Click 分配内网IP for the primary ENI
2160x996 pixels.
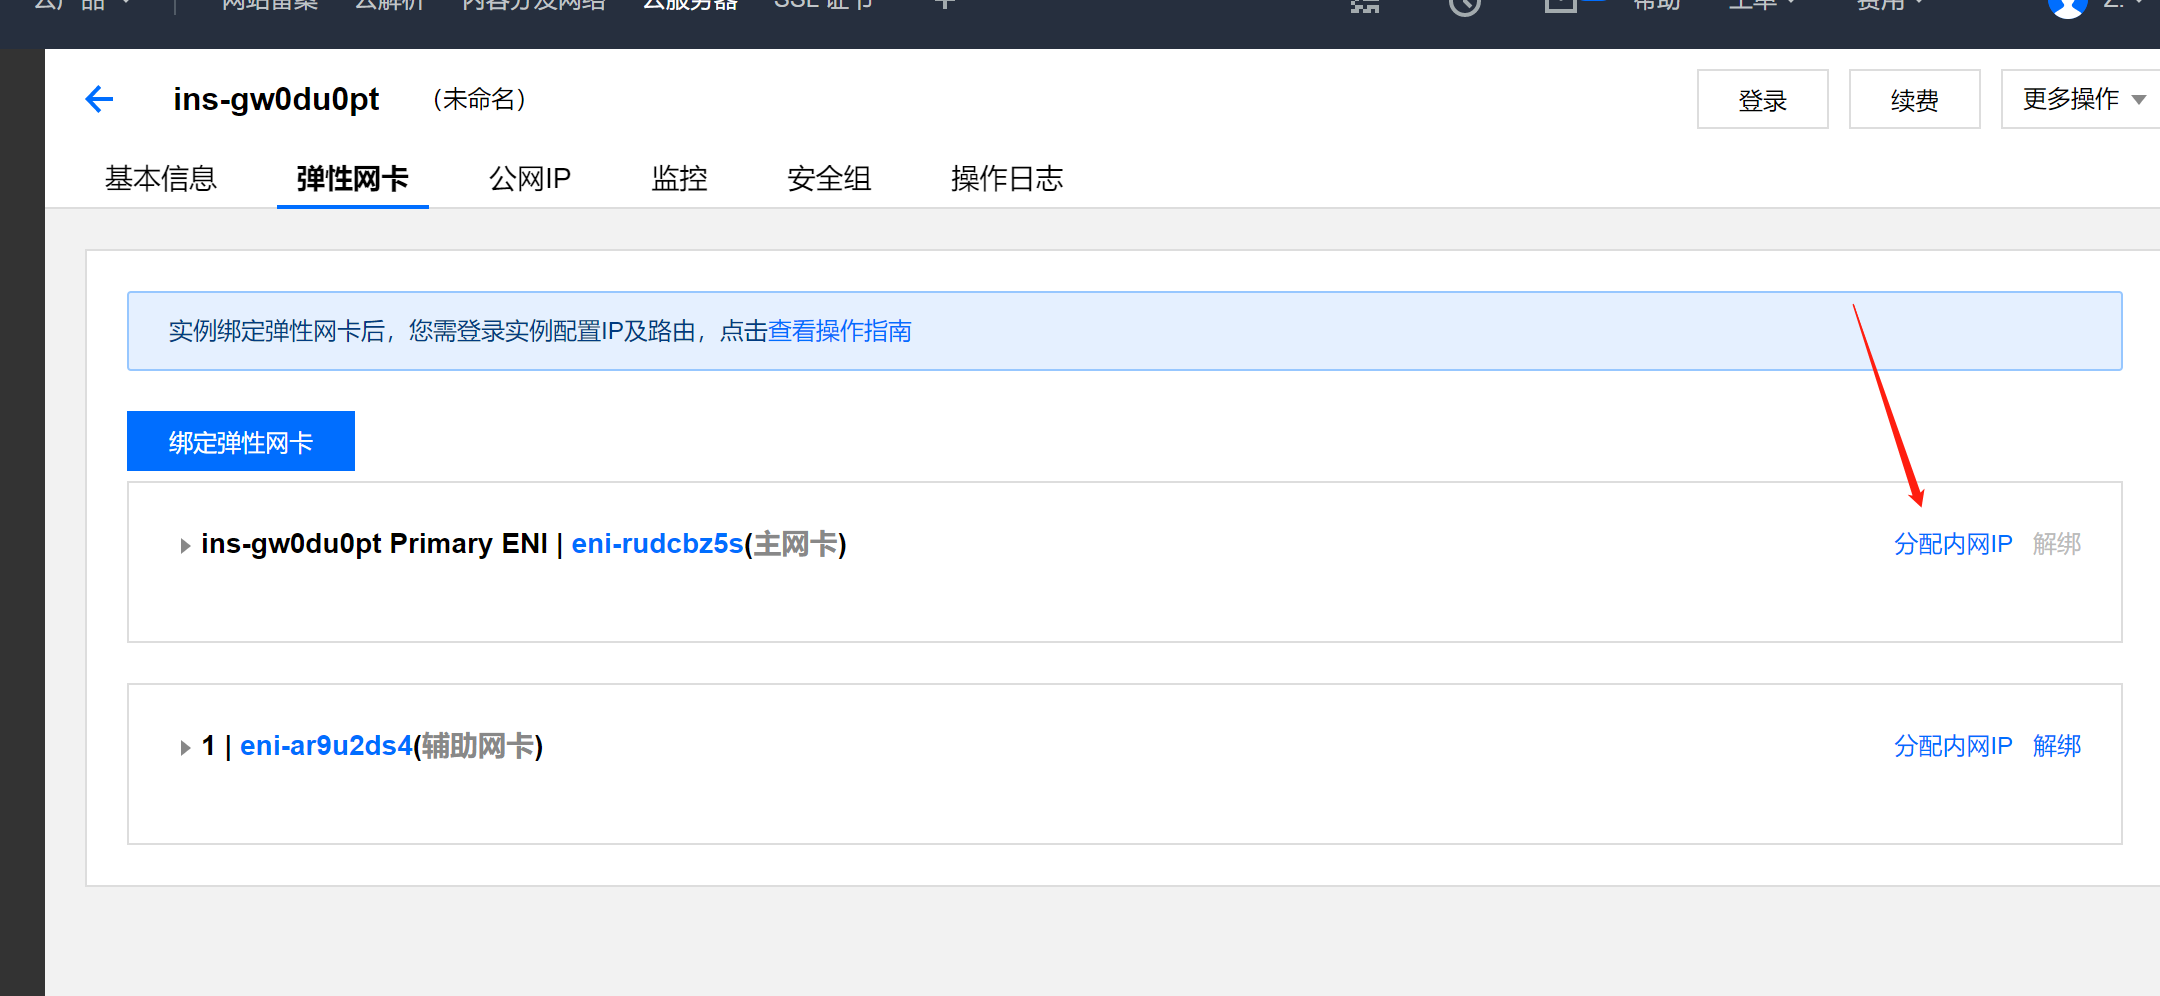point(1953,544)
